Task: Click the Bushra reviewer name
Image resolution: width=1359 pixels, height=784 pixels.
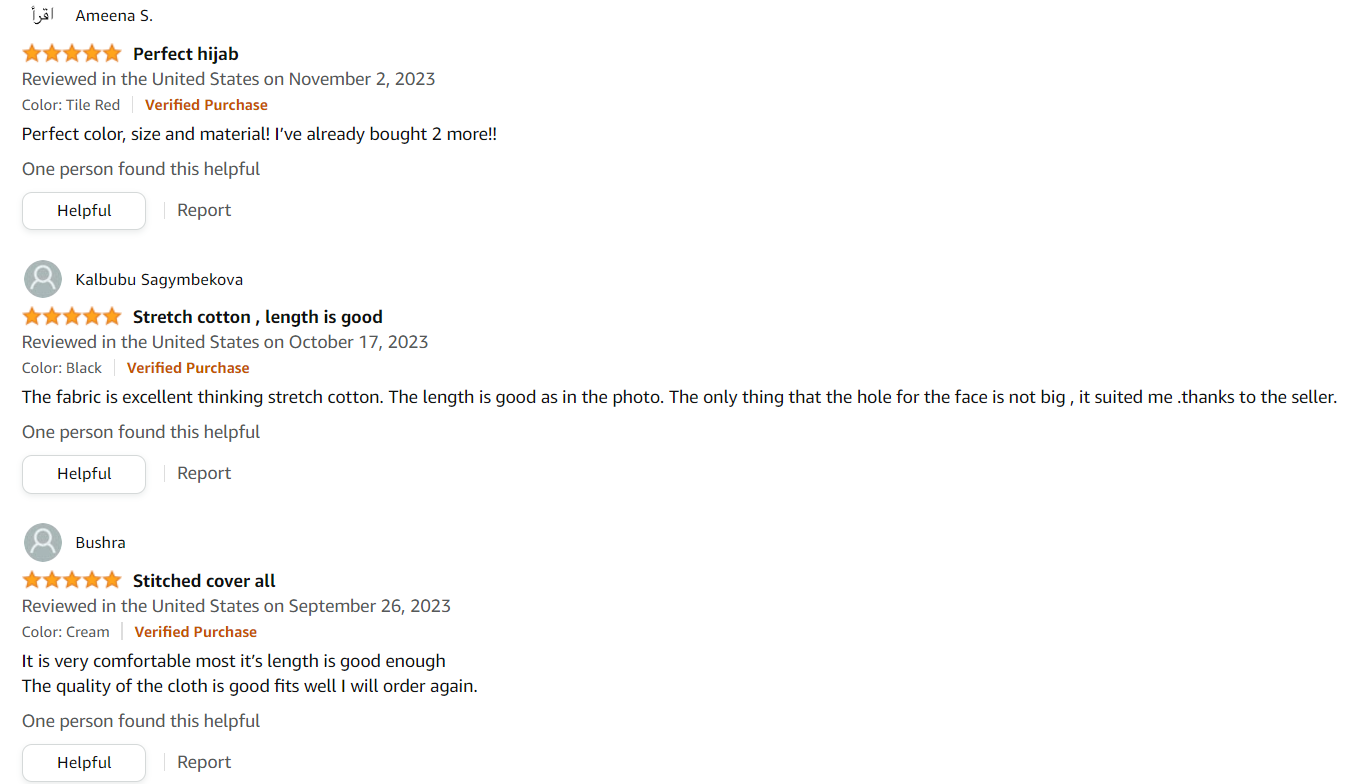Action: [x=101, y=543]
